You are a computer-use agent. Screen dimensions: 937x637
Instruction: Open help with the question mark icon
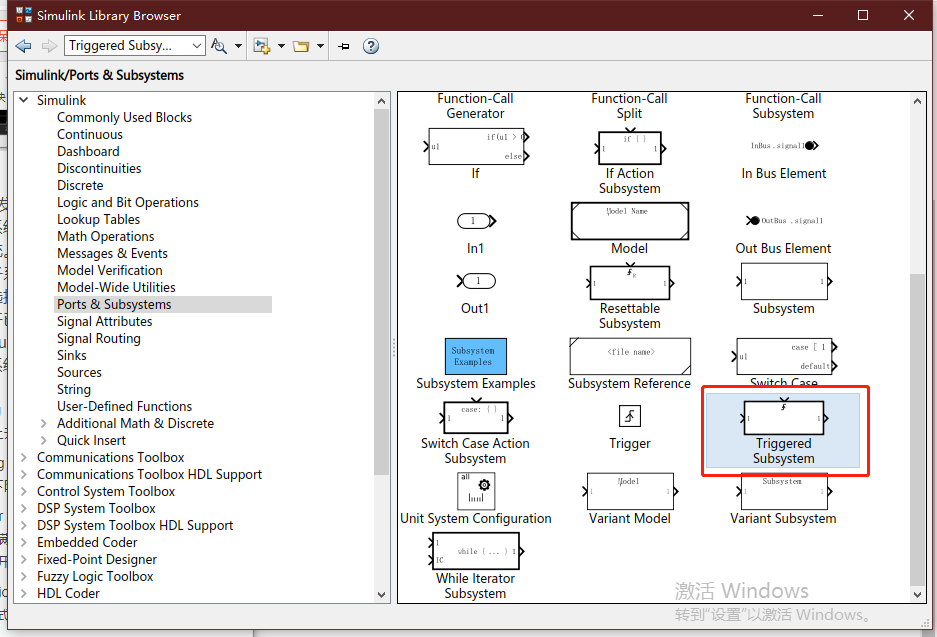pyautogui.click(x=371, y=46)
